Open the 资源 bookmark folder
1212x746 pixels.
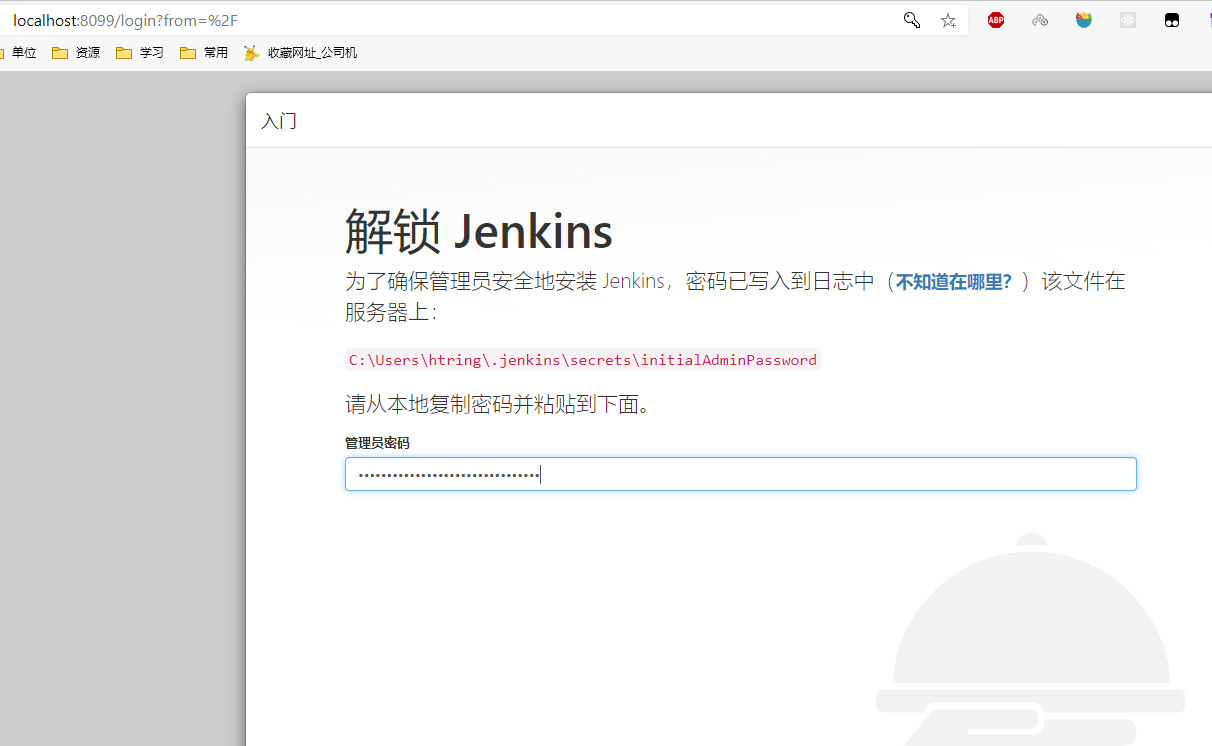pyautogui.click(x=76, y=53)
